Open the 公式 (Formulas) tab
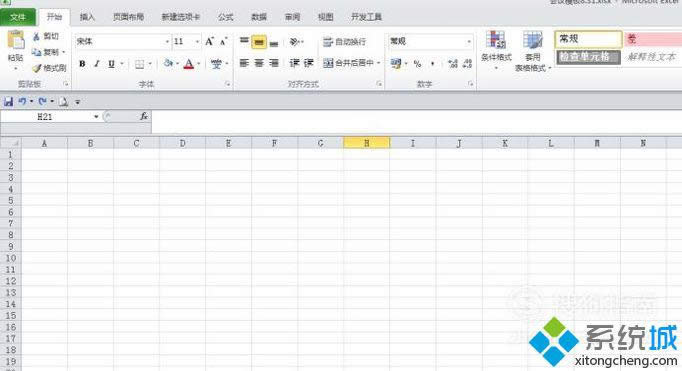Screen dimensions: 682x371 point(225,17)
